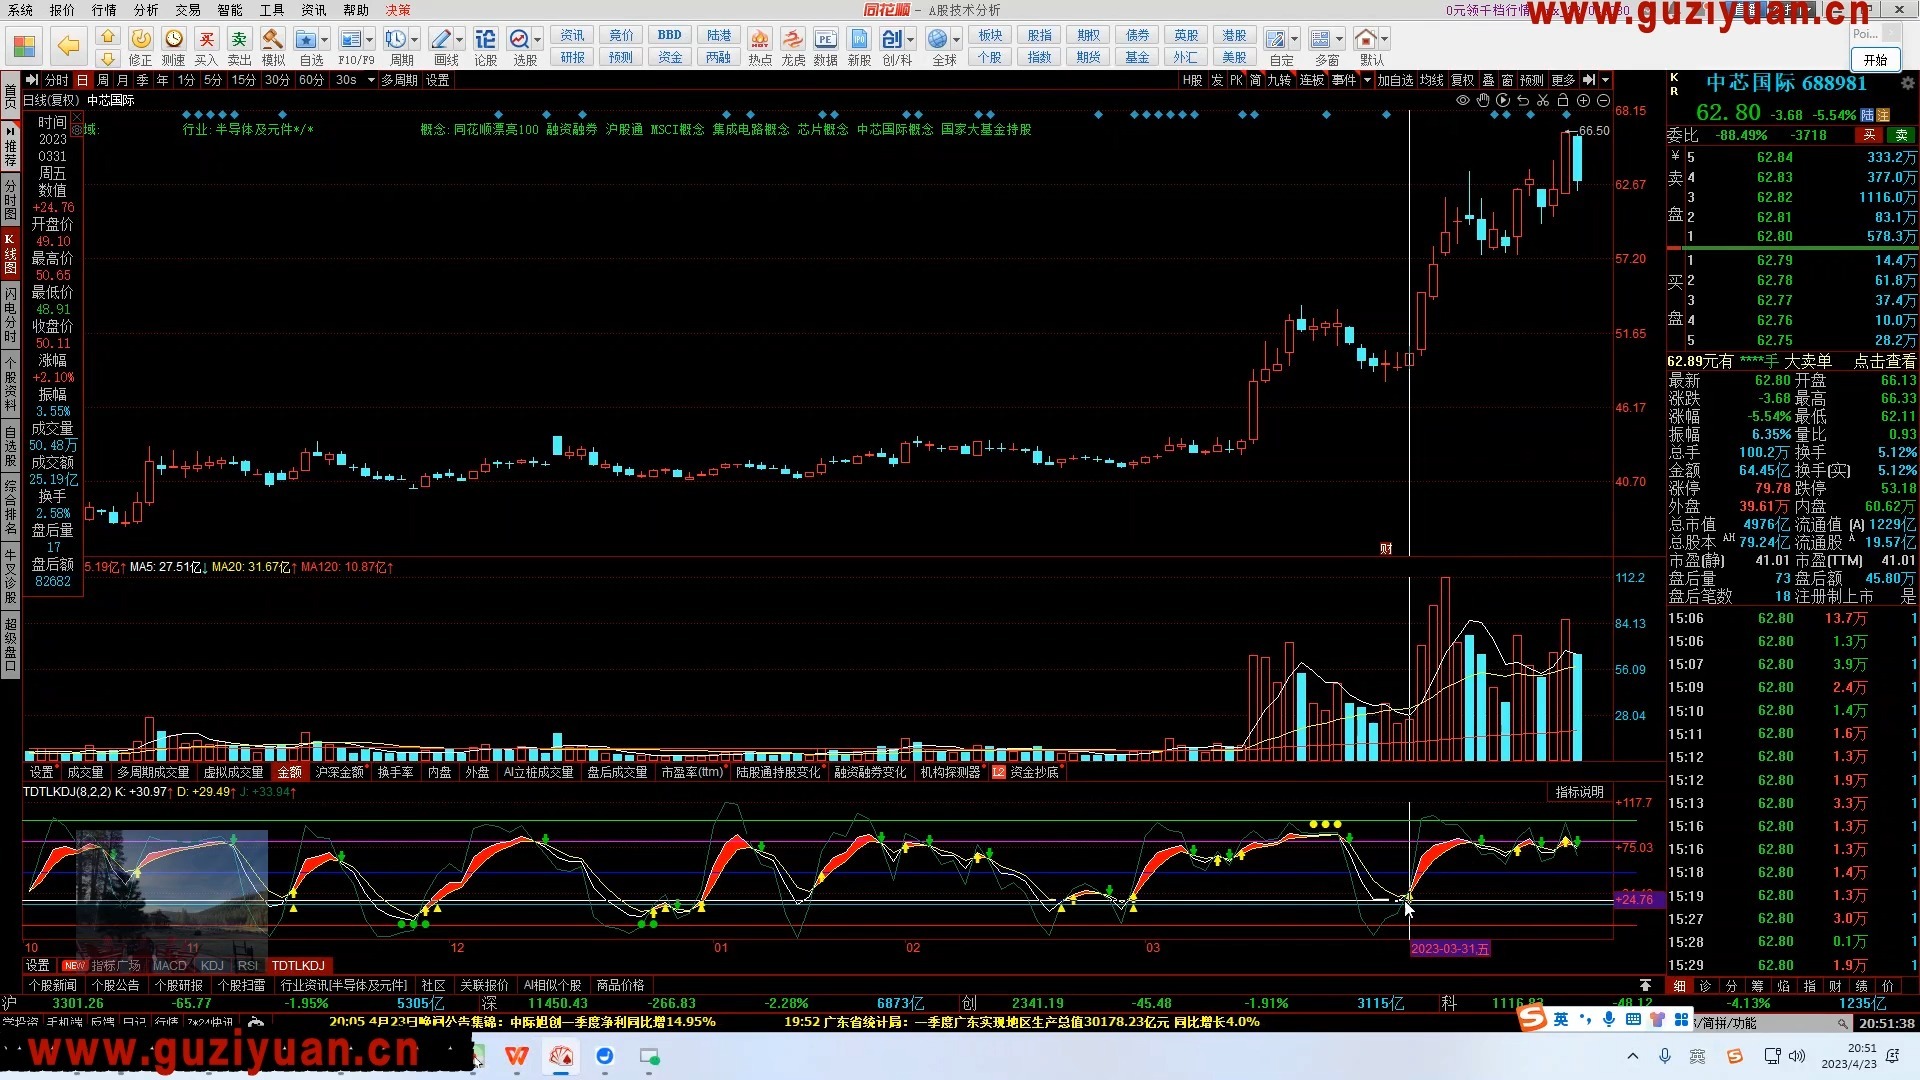Click the 卖出 sell icon

[x=239, y=40]
